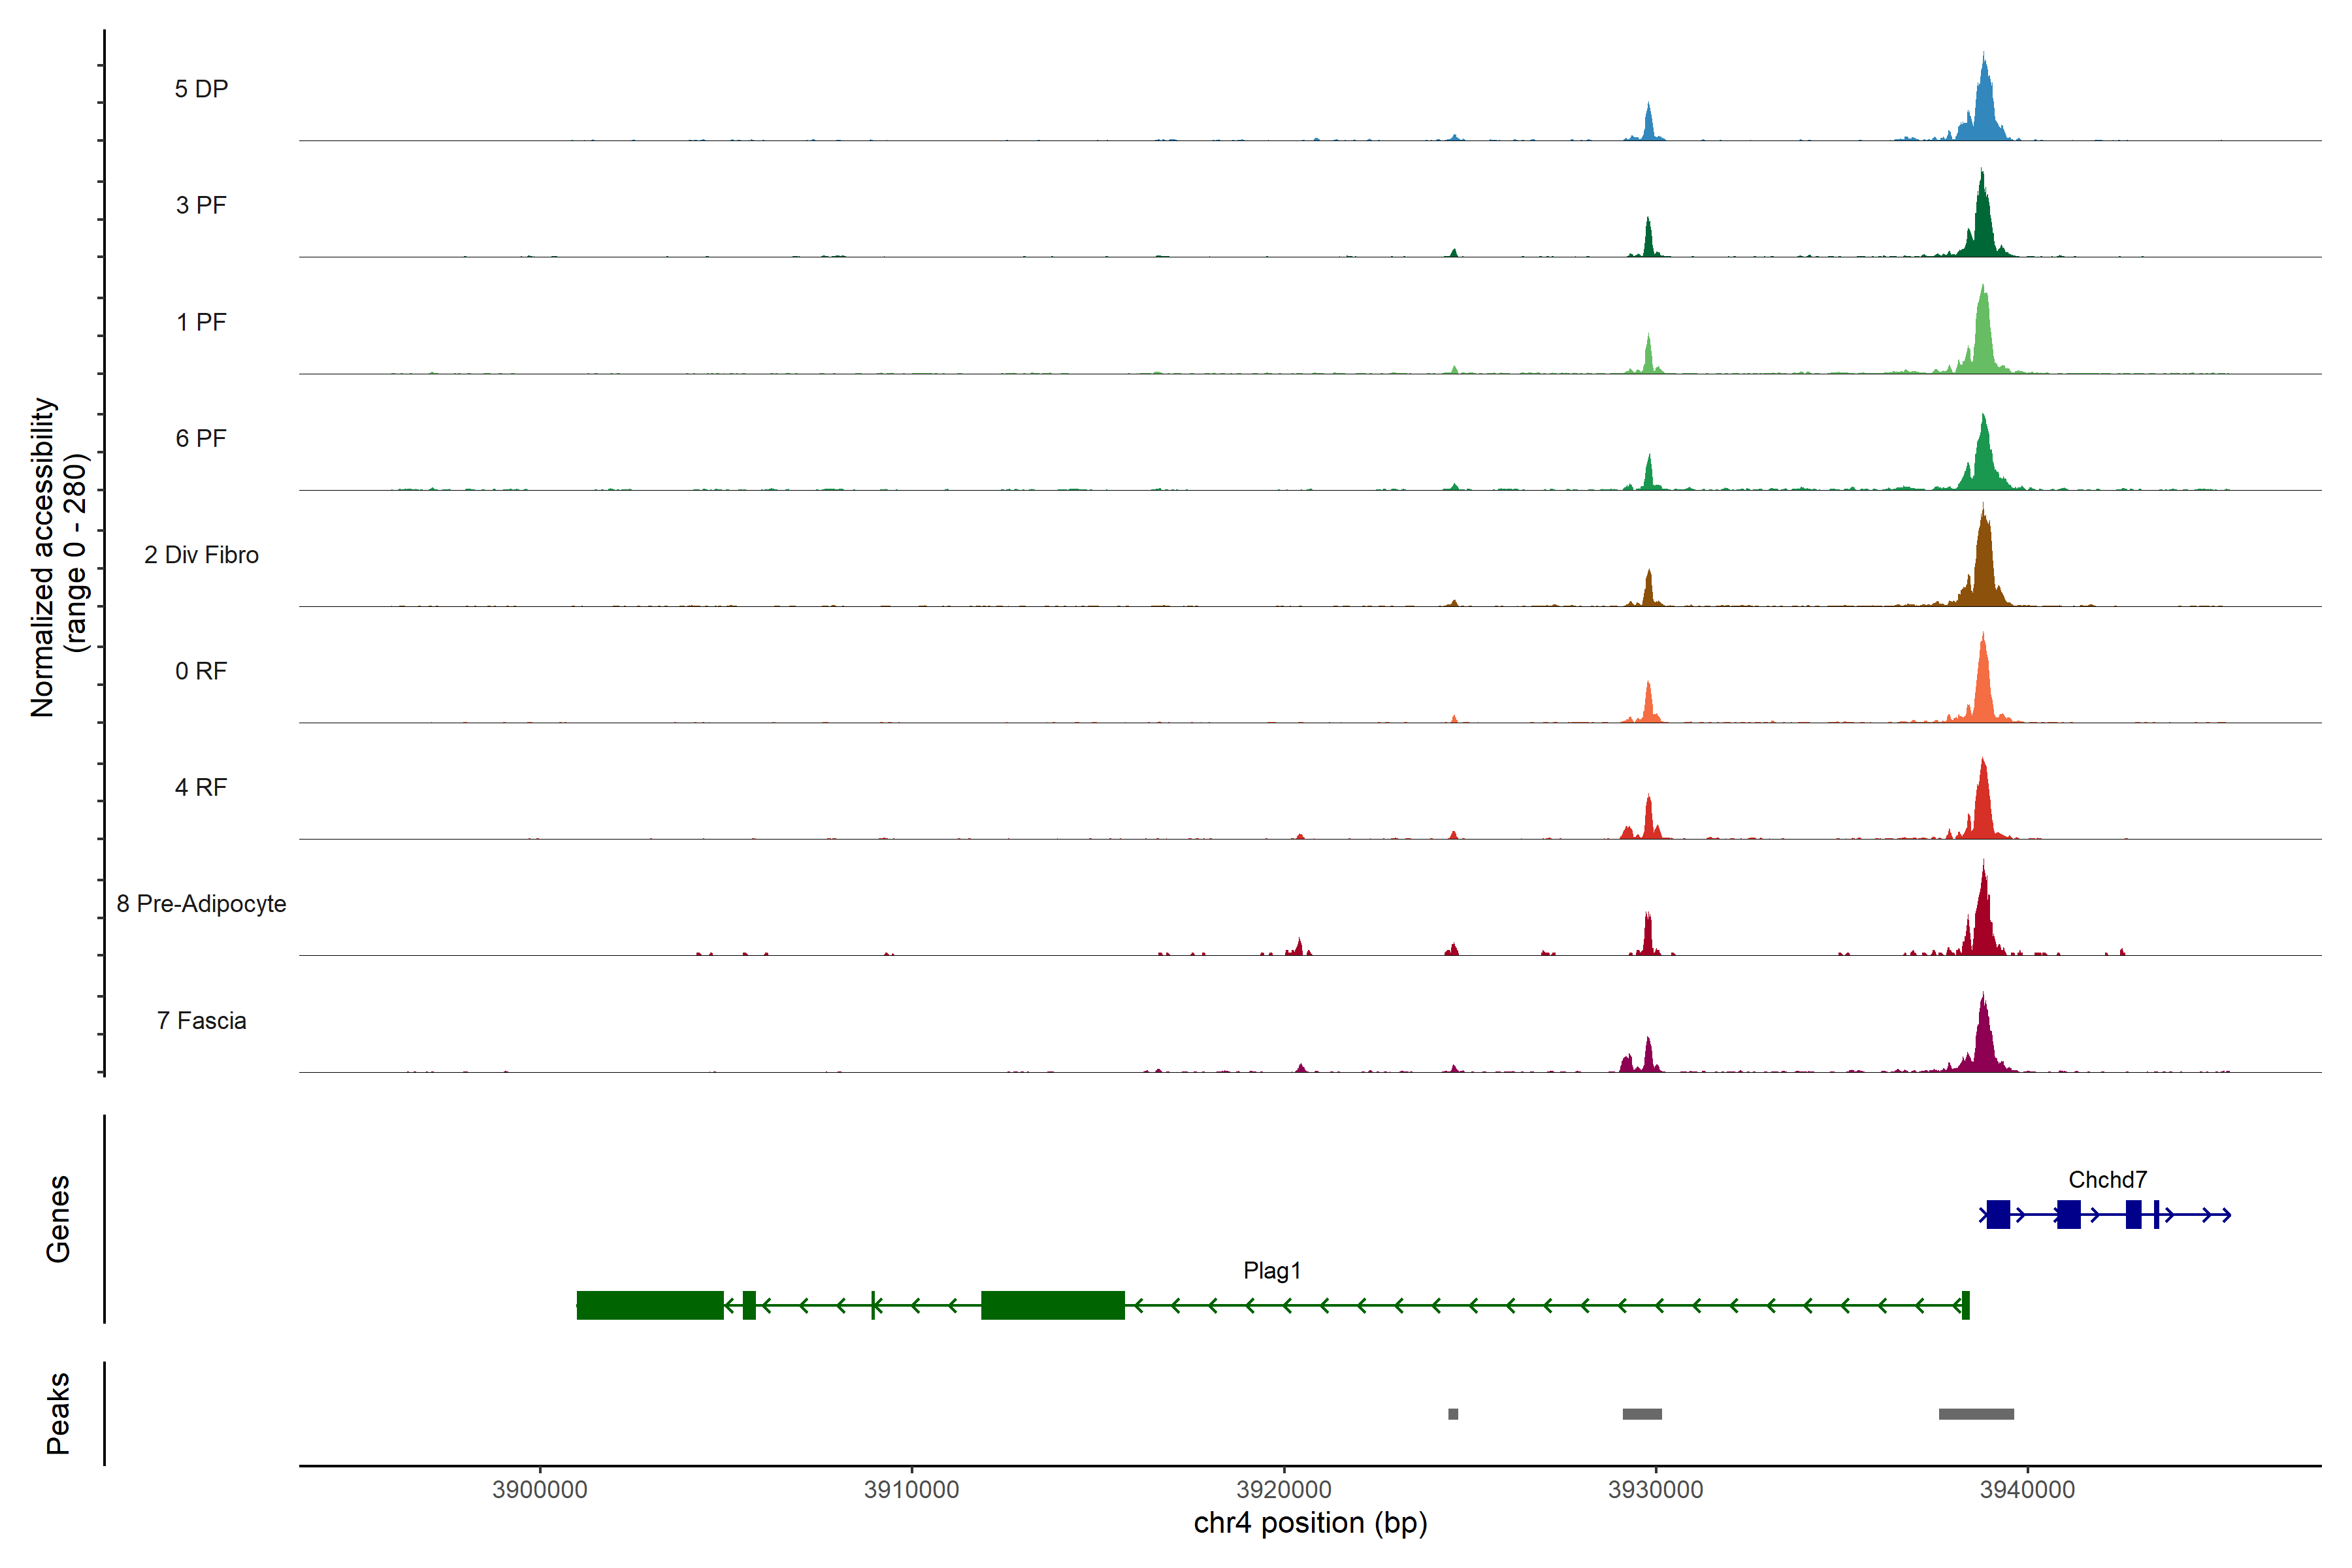Click the 8 Pre-Adipocyte track label
2352x1568 pixels.
[201, 903]
